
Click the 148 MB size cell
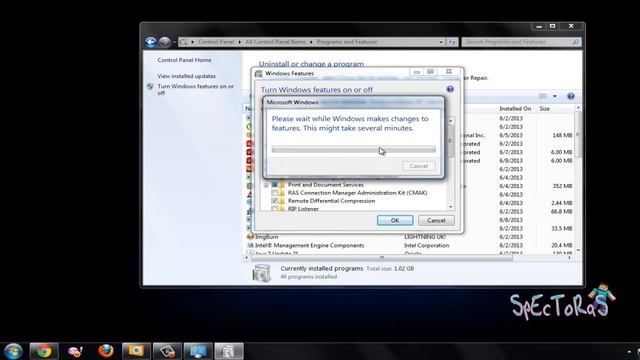pyautogui.click(x=562, y=135)
